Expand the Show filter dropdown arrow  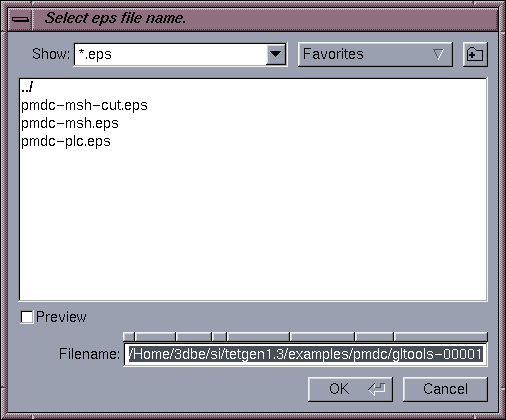276,54
